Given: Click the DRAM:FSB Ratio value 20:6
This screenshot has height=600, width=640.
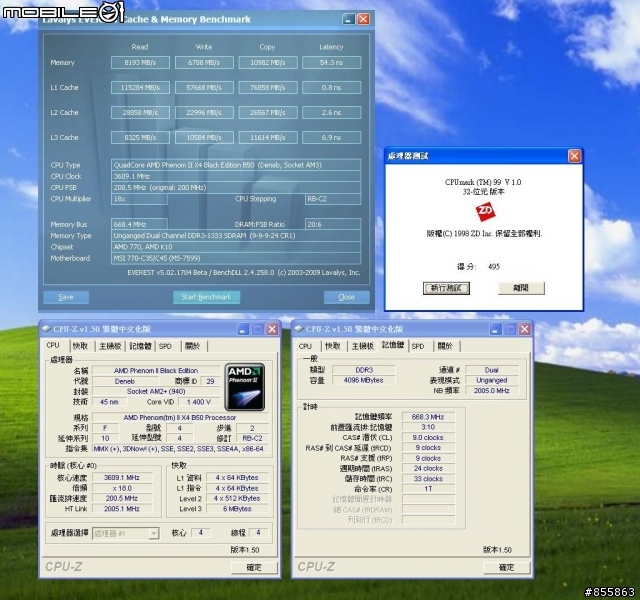Looking at the screenshot, I should point(333,224).
